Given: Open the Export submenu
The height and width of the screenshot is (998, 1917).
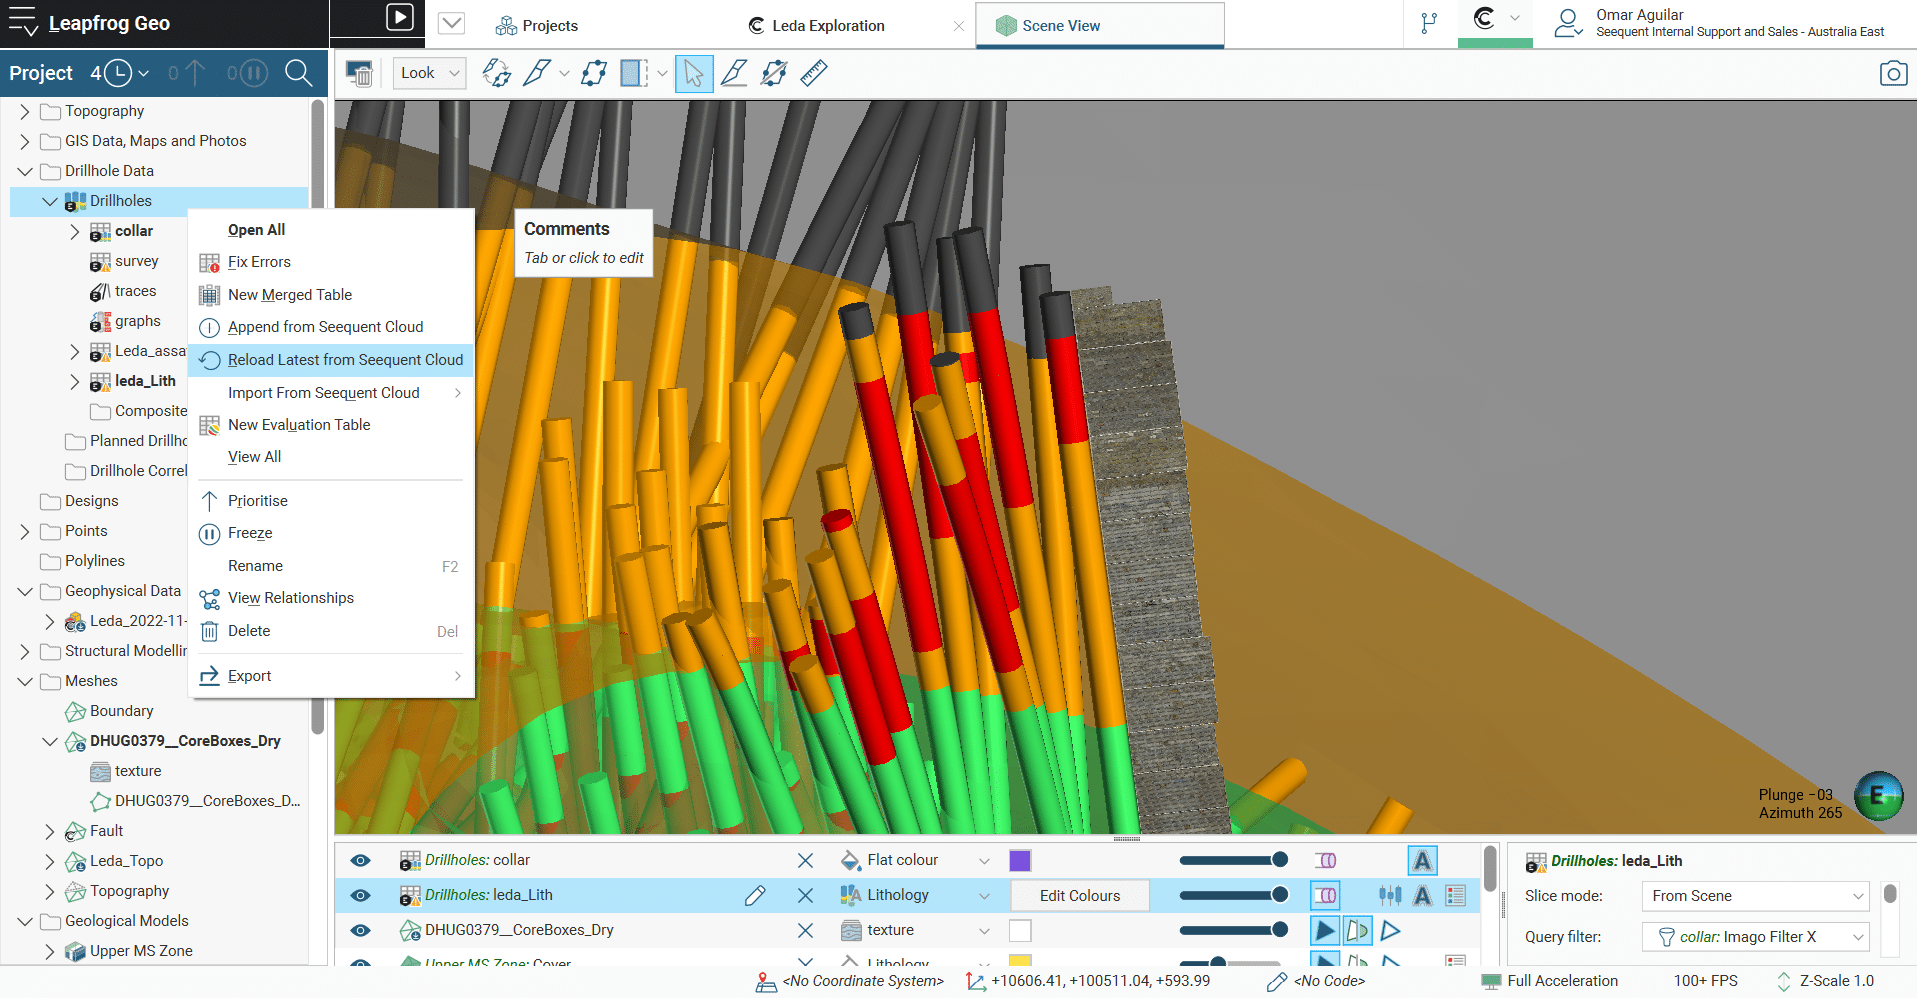Looking at the screenshot, I should point(331,676).
